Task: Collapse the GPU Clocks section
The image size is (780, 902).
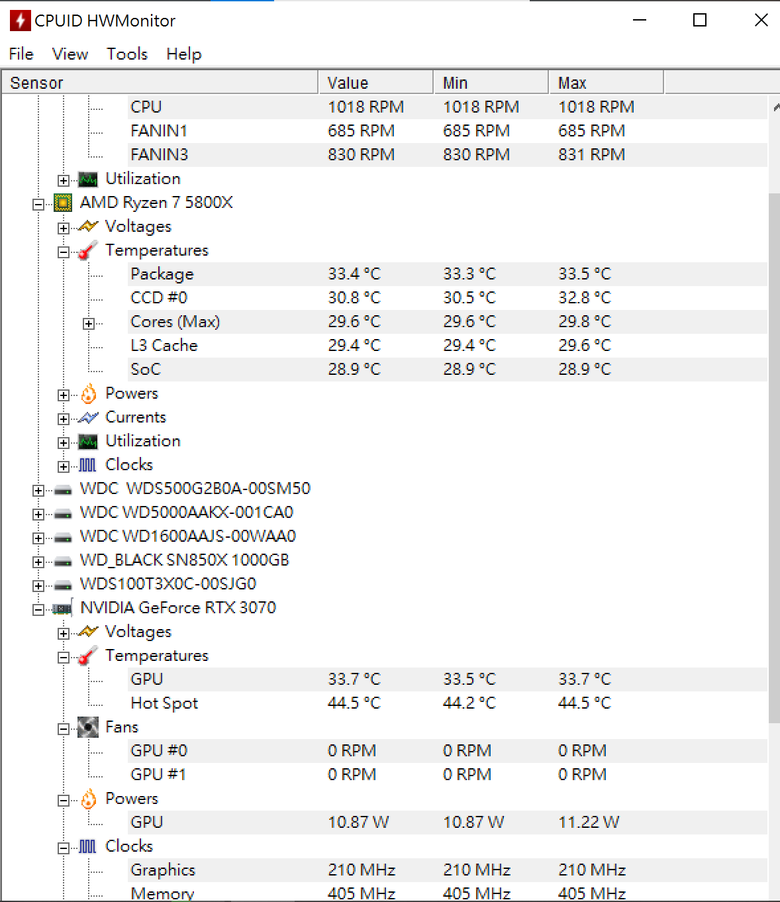Action: pyautogui.click(x=63, y=848)
